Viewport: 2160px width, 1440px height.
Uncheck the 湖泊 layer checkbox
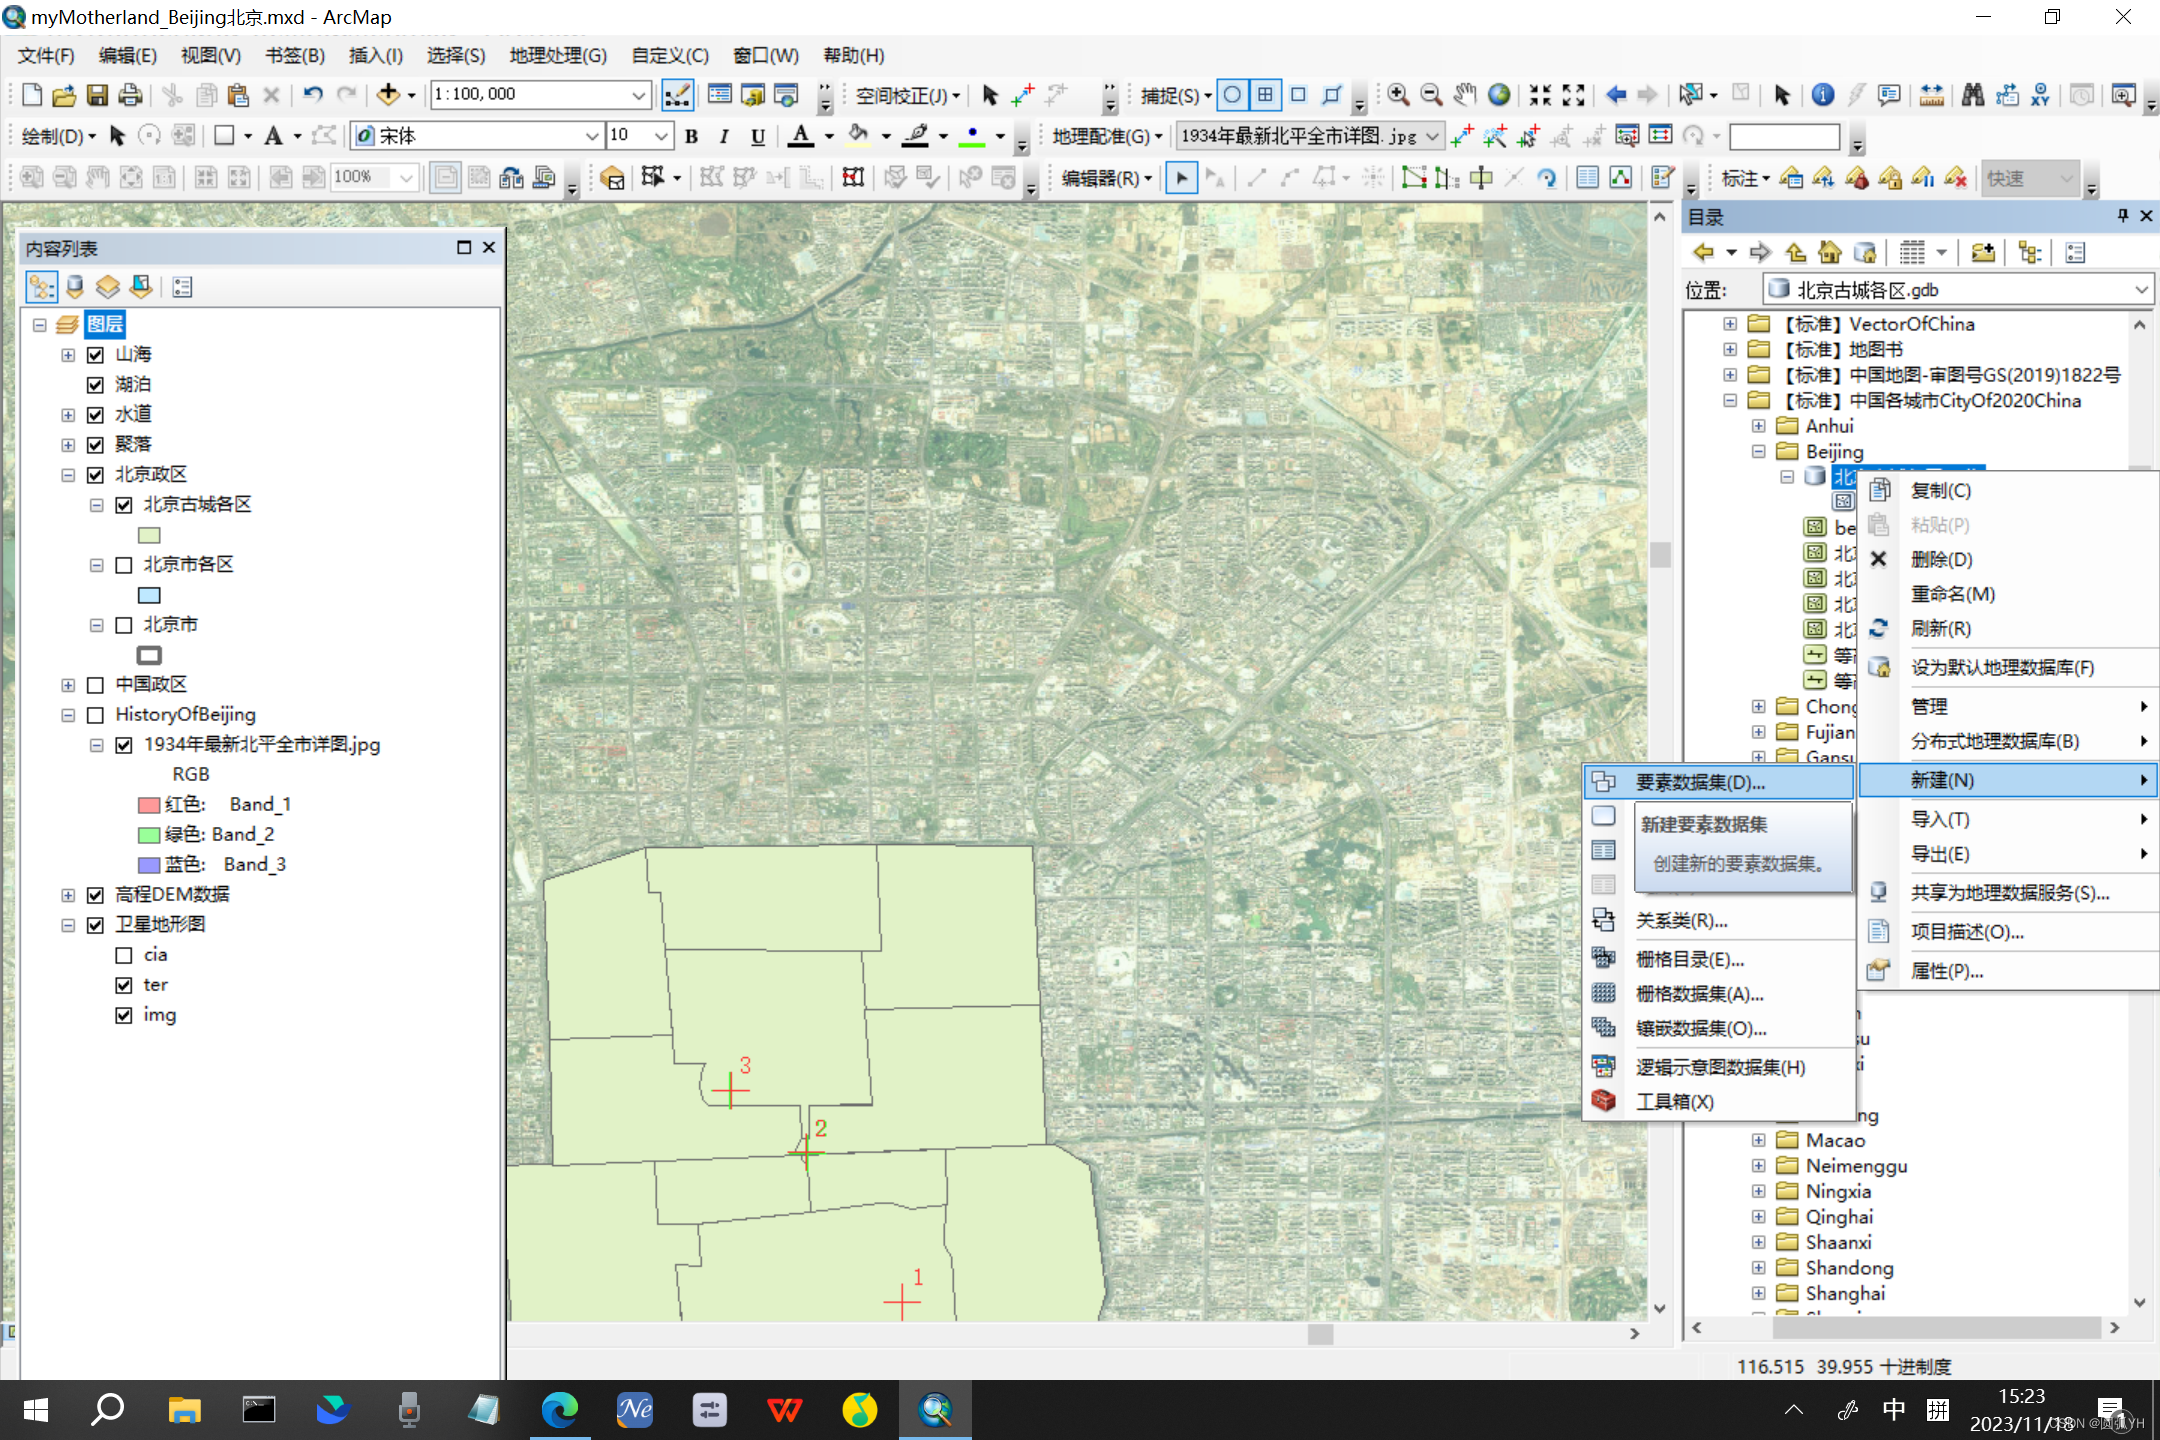coord(96,385)
